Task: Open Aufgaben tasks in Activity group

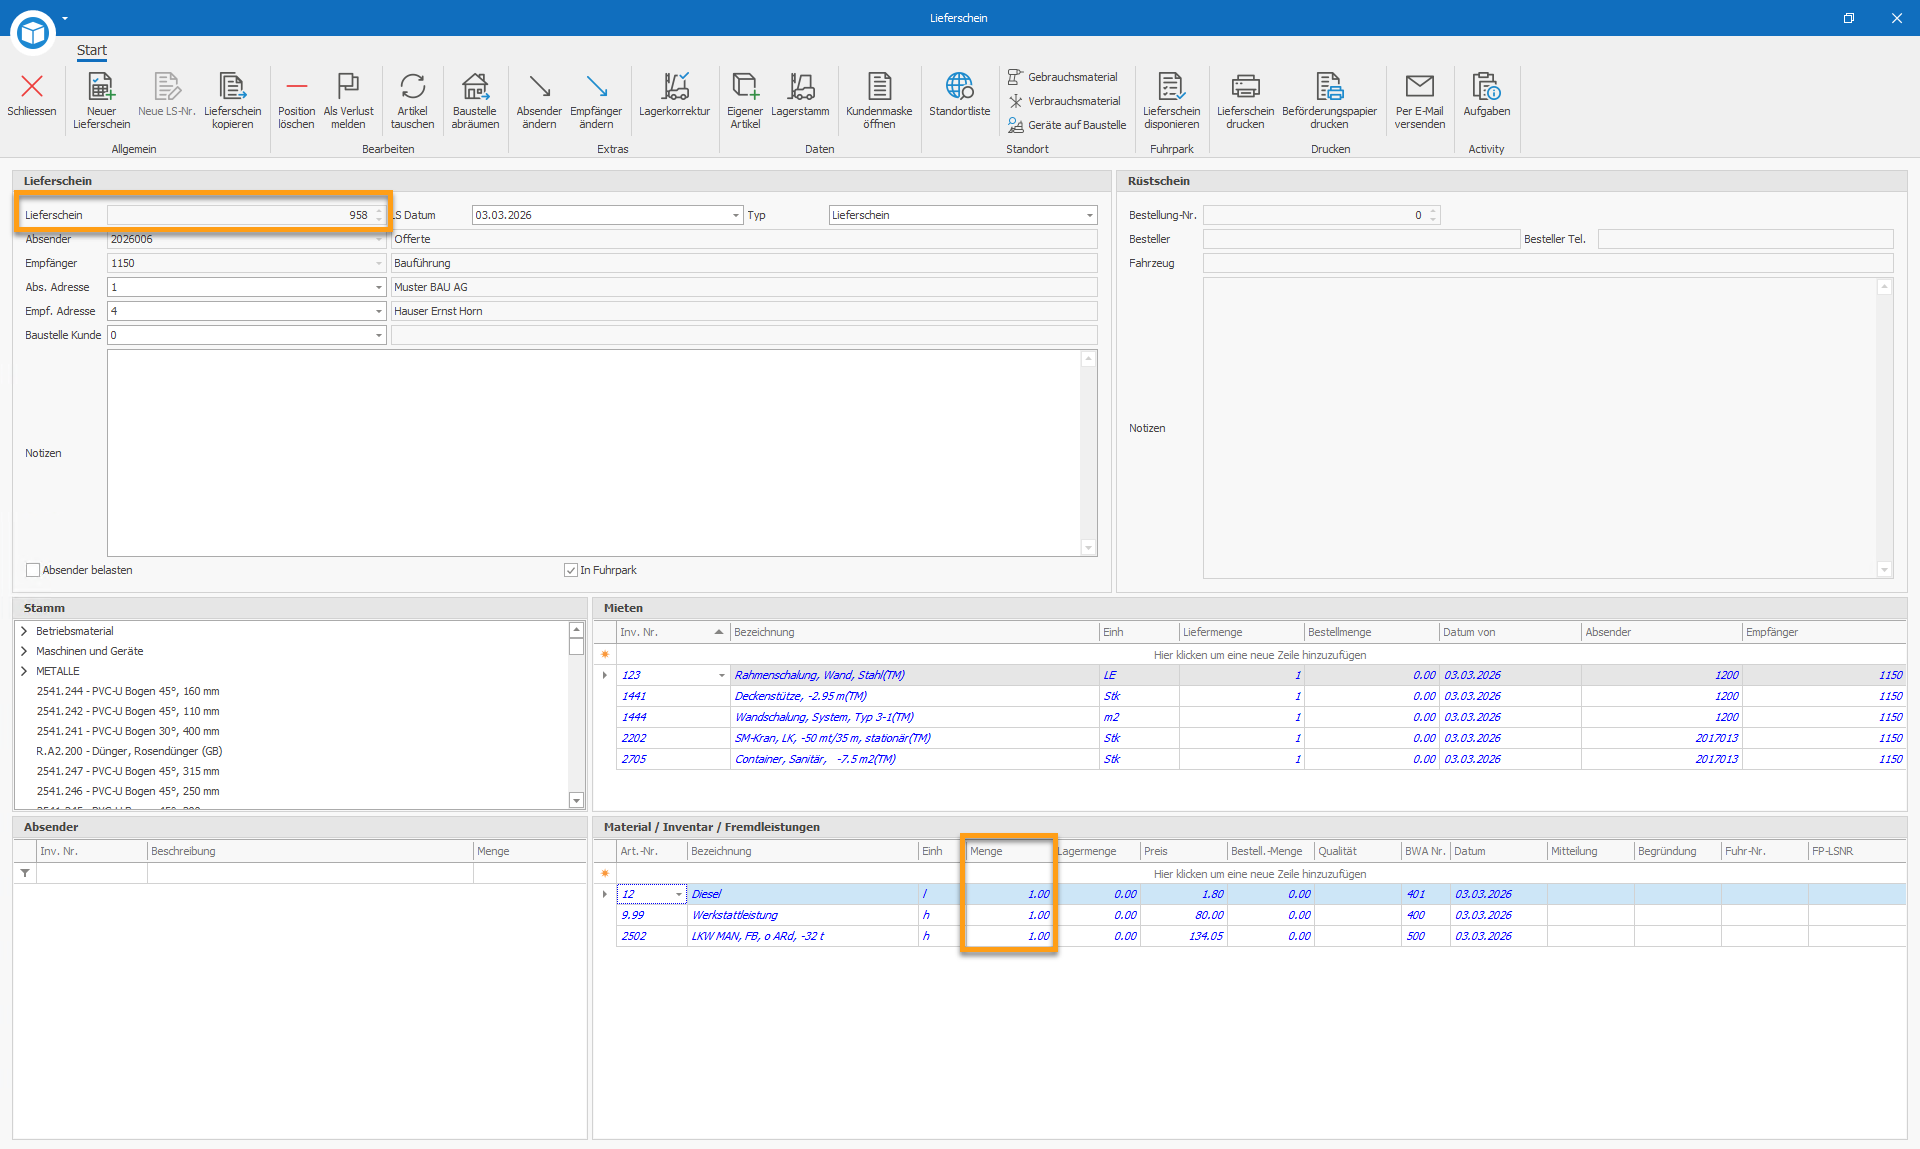Action: click(x=1486, y=97)
